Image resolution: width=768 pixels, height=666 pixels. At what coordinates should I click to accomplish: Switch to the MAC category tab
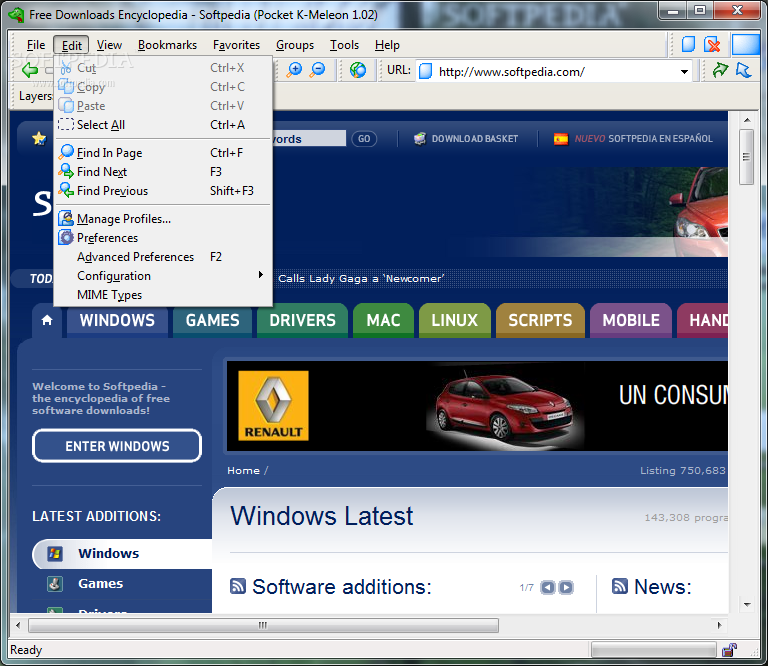(x=384, y=320)
